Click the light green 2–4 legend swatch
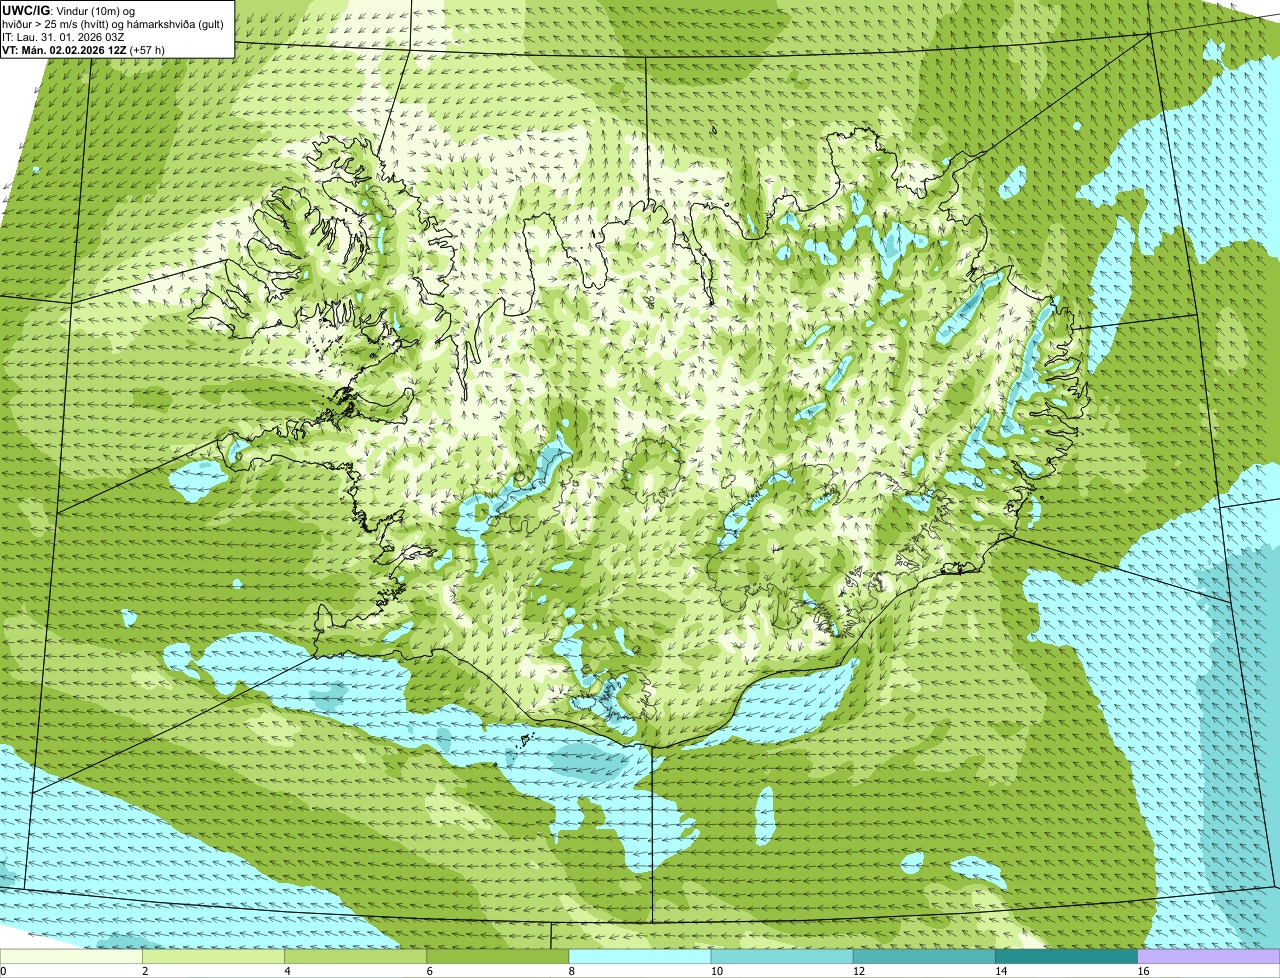This screenshot has height=978, width=1280. [214, 956]
